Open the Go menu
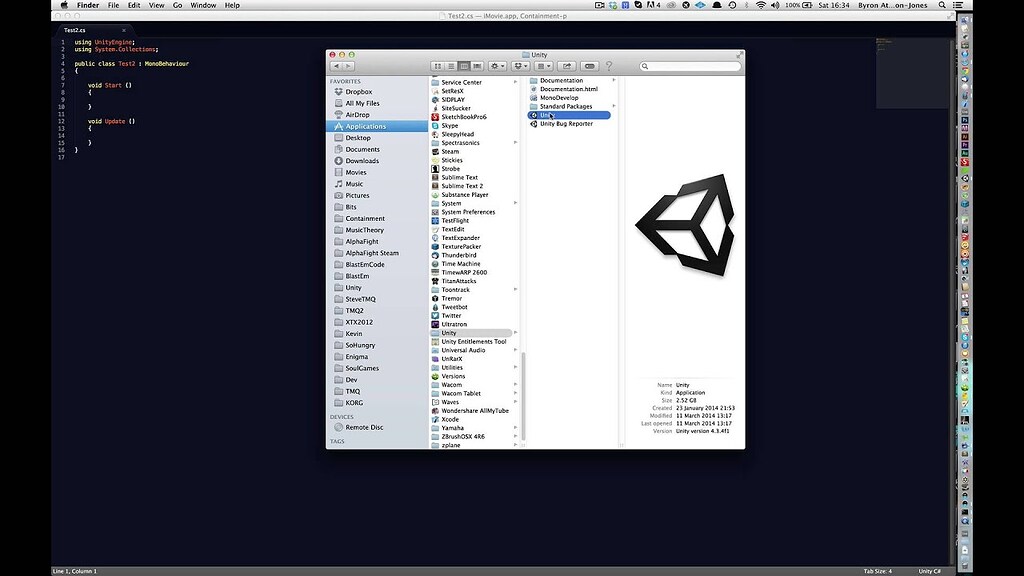This screenshot has width=1024, height=576. click(x=178, y=4)
